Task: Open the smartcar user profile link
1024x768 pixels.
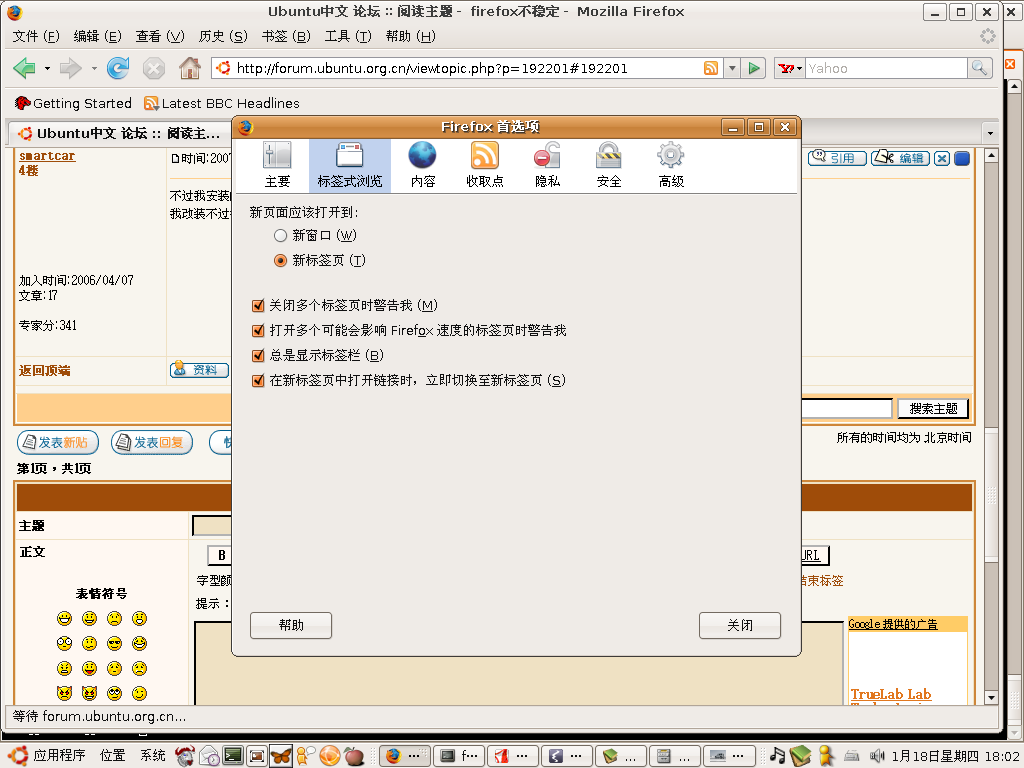Action: pyautogui.click(x=47, y=156)
